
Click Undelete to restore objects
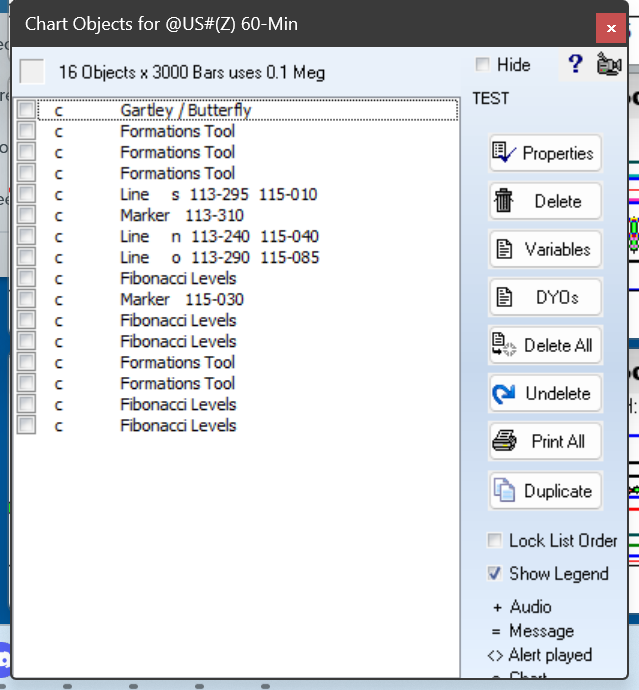click(545, 393)
